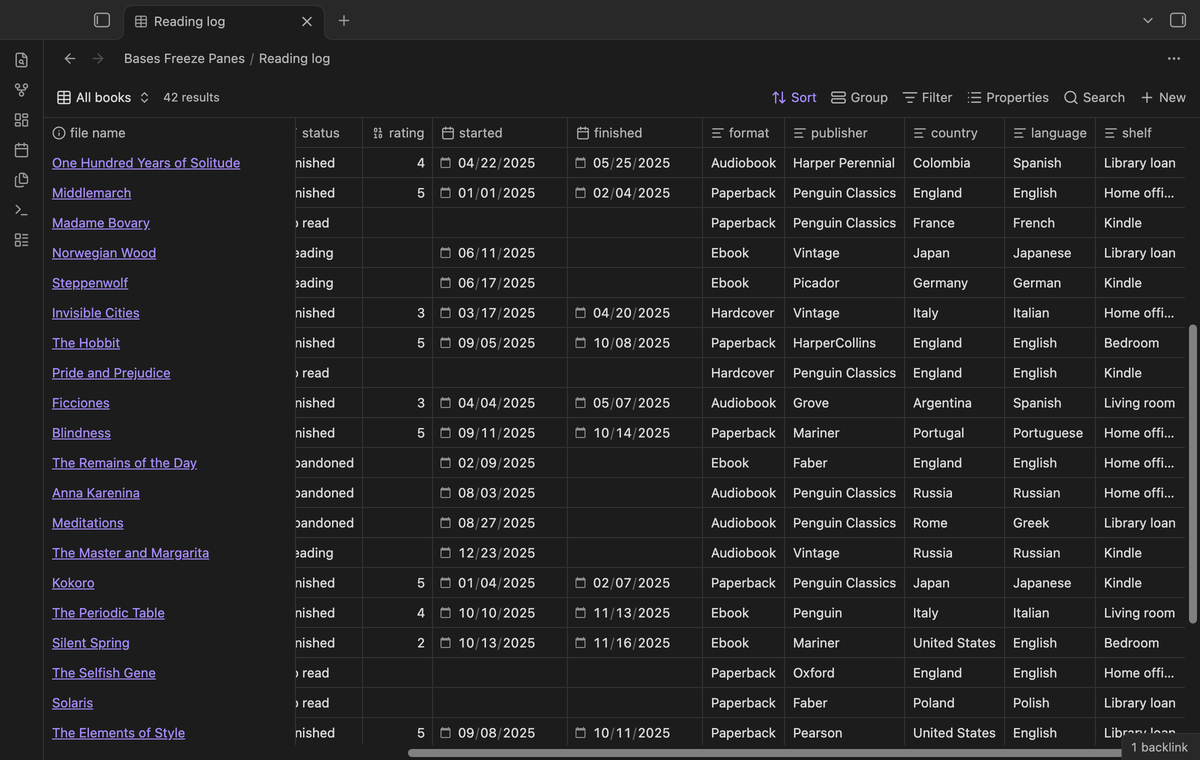Viewport: 1200px width, 760px height.
Task: Open The Remains of the Day link
Action: coord(124,463)
